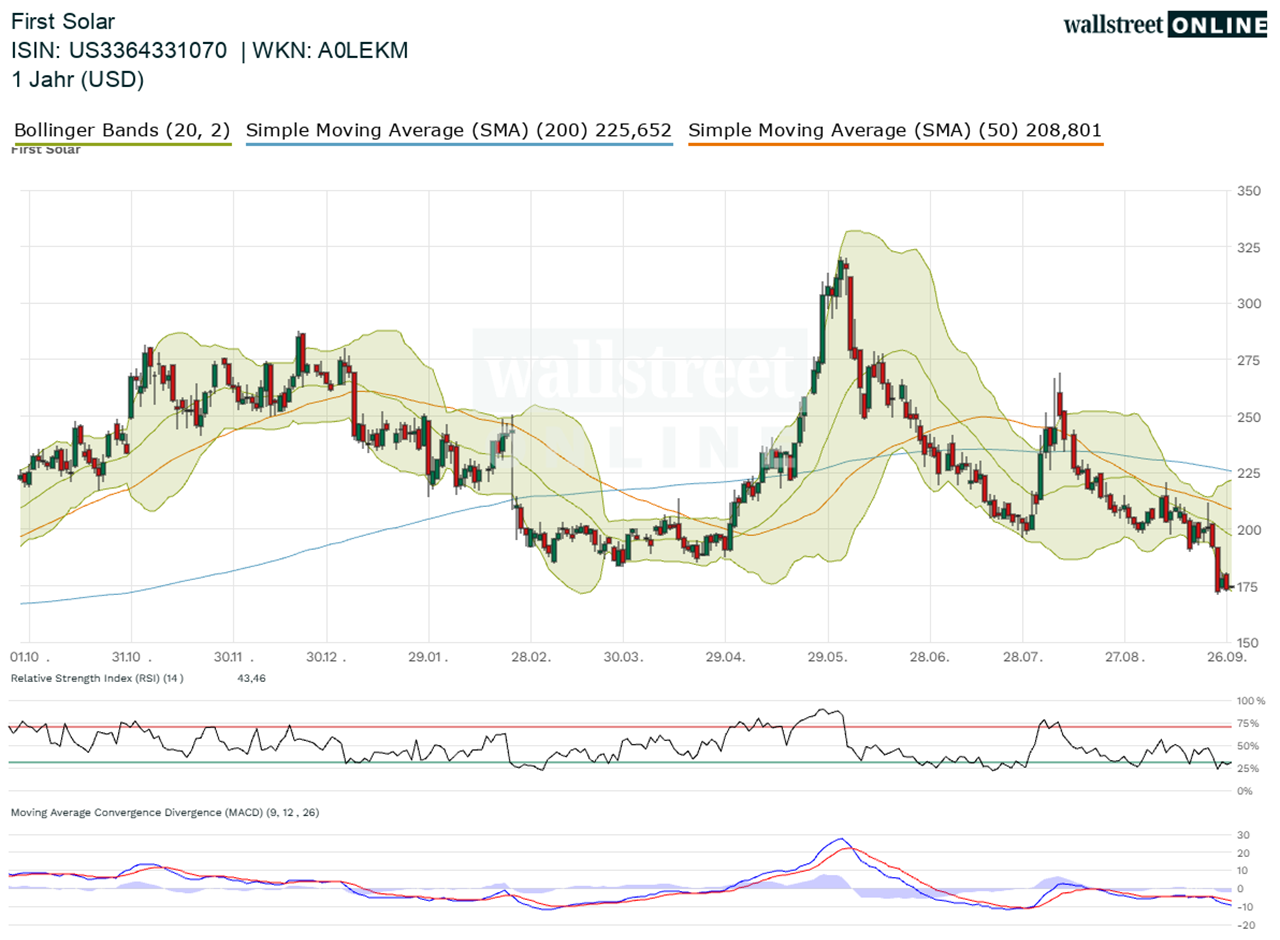Click the "1 Jahr (USD)" period label
The image size is (1280, 940).
point(78,80)
